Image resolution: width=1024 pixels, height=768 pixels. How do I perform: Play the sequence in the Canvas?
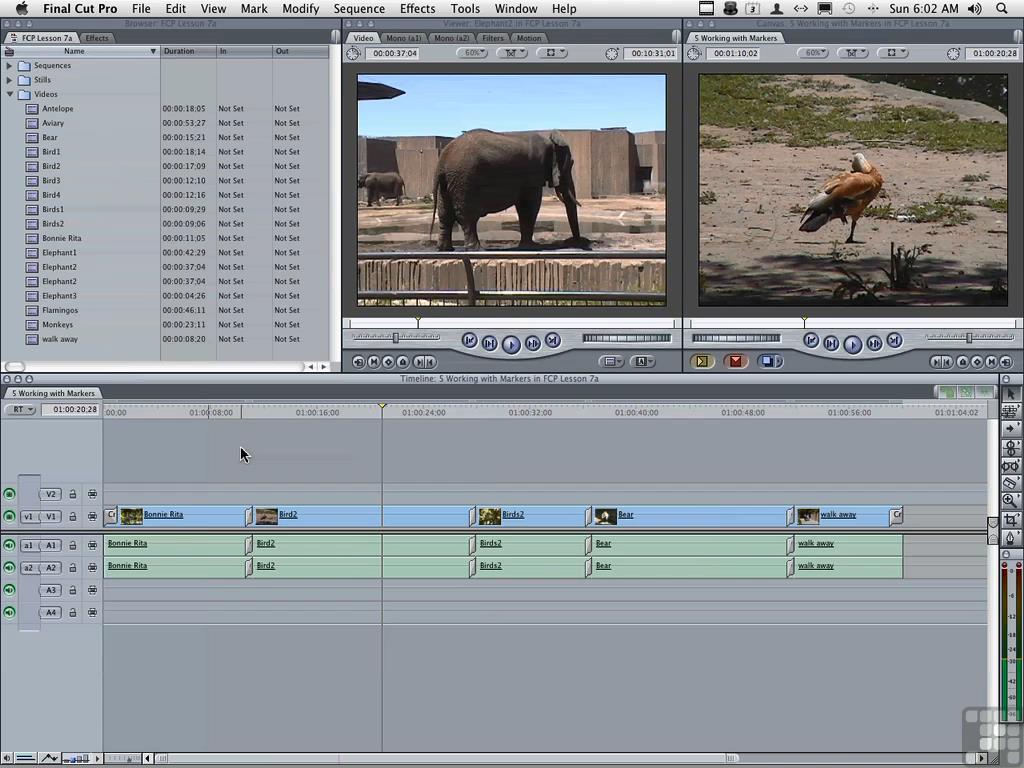pyautogui.click(x=852, y=344)
